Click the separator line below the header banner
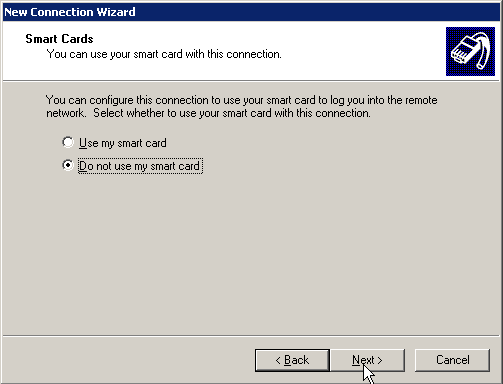503x384 pixels. [x=251, y=80]
